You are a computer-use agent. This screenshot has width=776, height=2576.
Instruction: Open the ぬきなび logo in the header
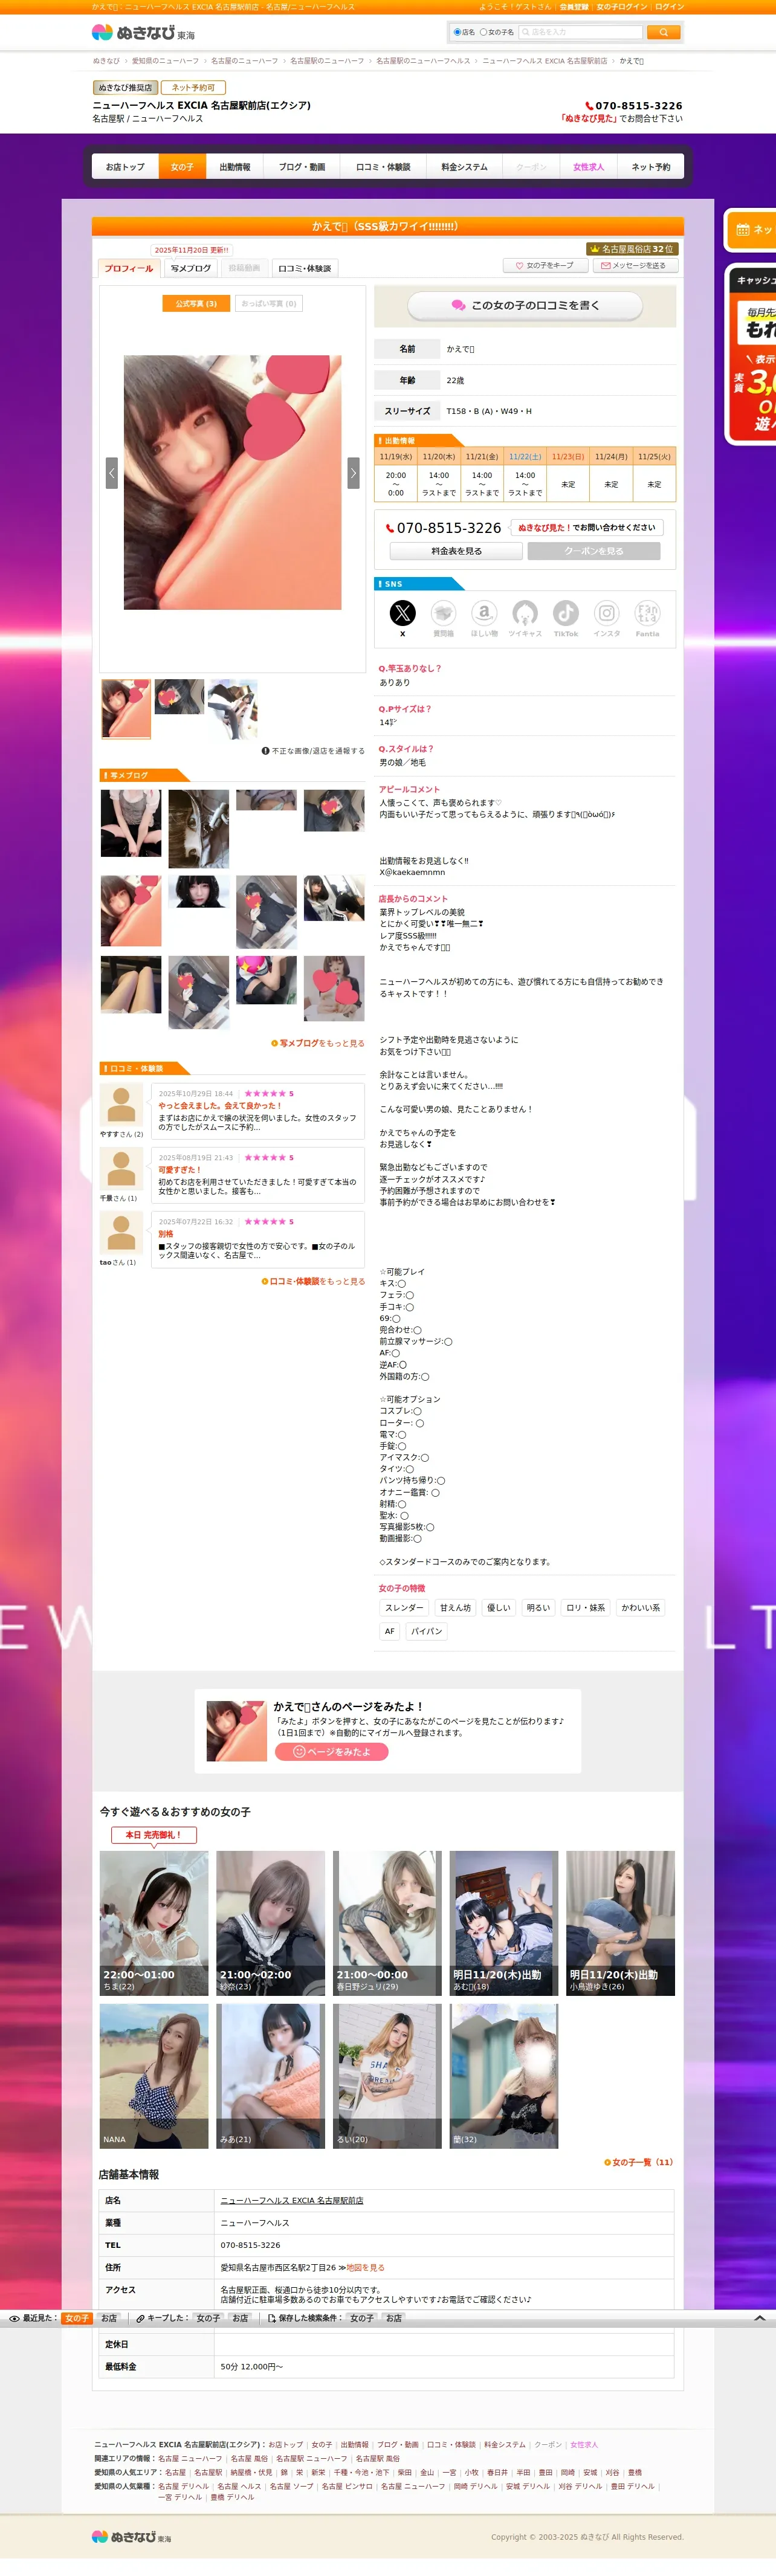(143, 32)
